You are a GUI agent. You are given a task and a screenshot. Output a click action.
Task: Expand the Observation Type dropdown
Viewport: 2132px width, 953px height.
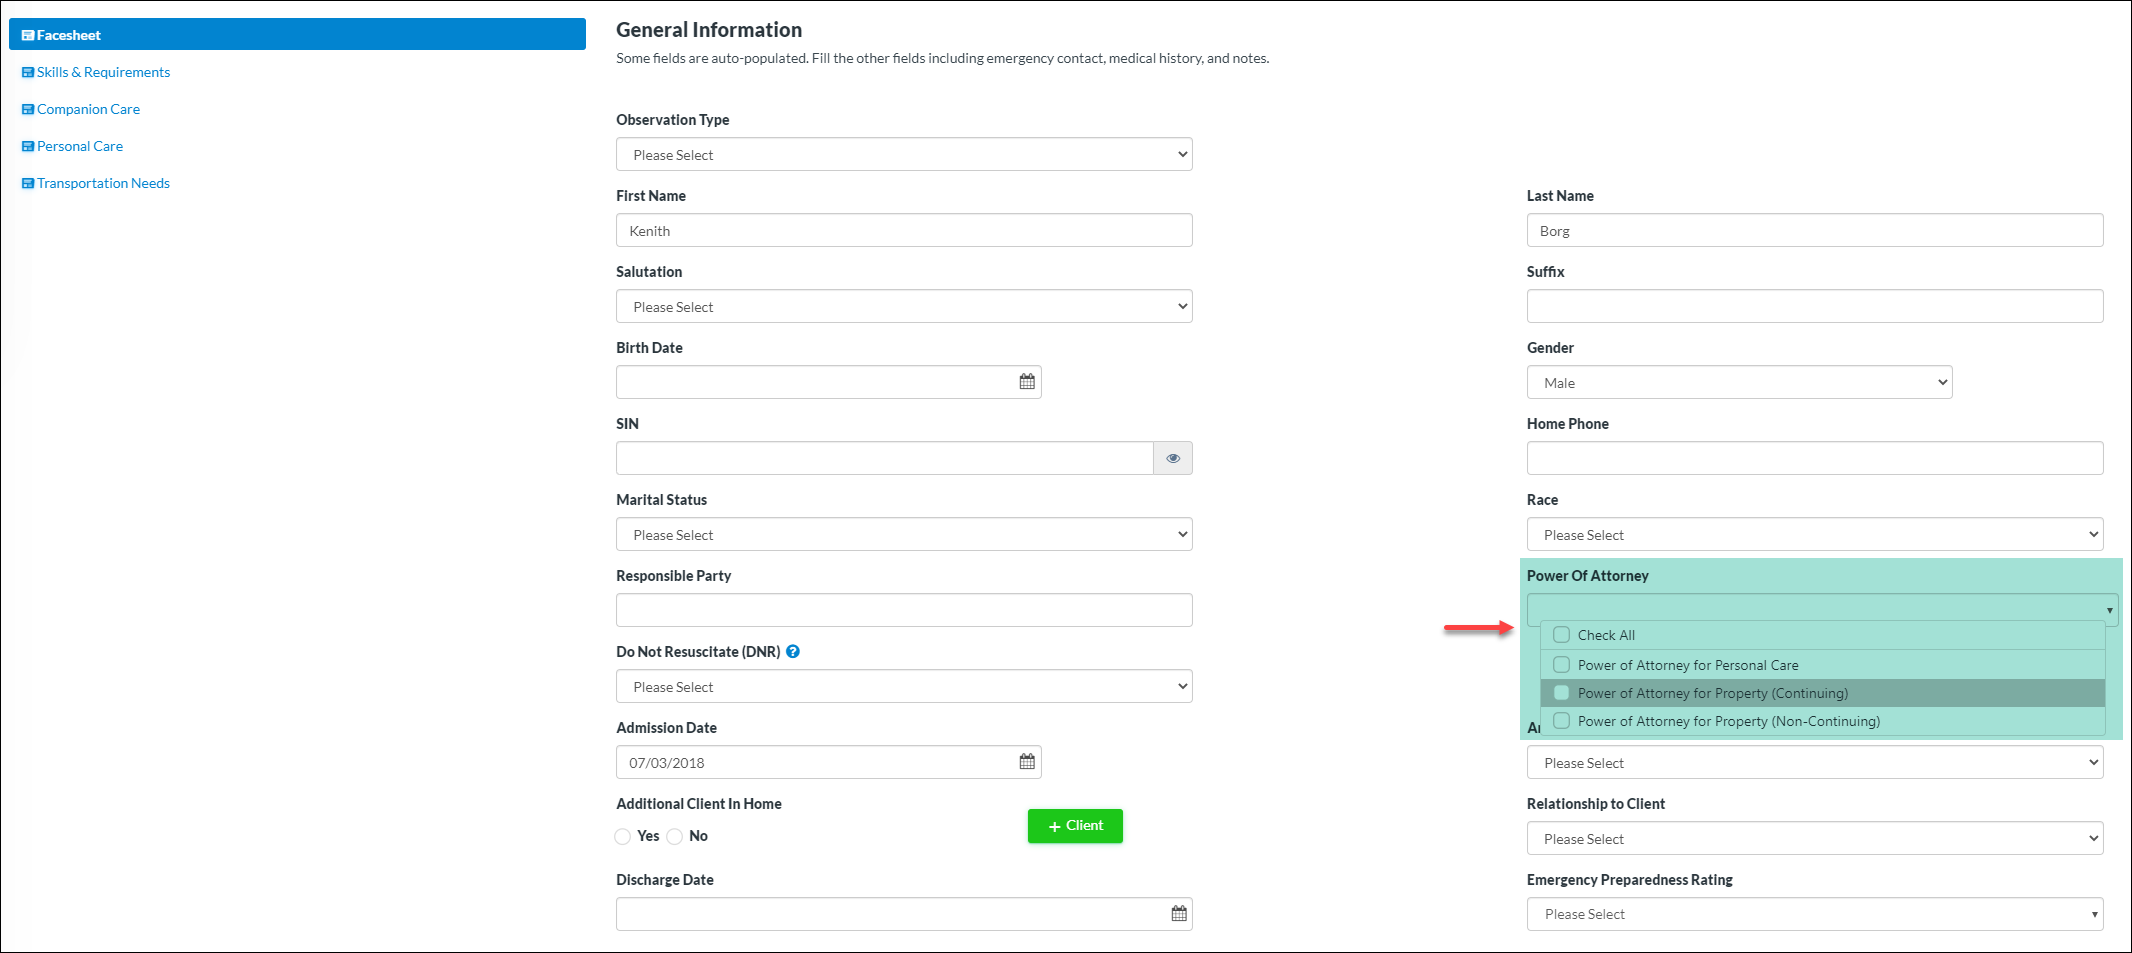point(903,155)
